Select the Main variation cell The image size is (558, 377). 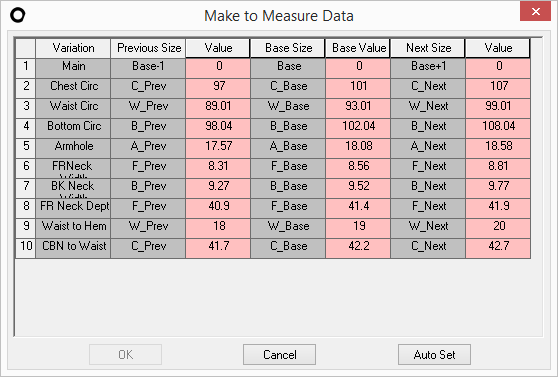(x=73, y=66)
